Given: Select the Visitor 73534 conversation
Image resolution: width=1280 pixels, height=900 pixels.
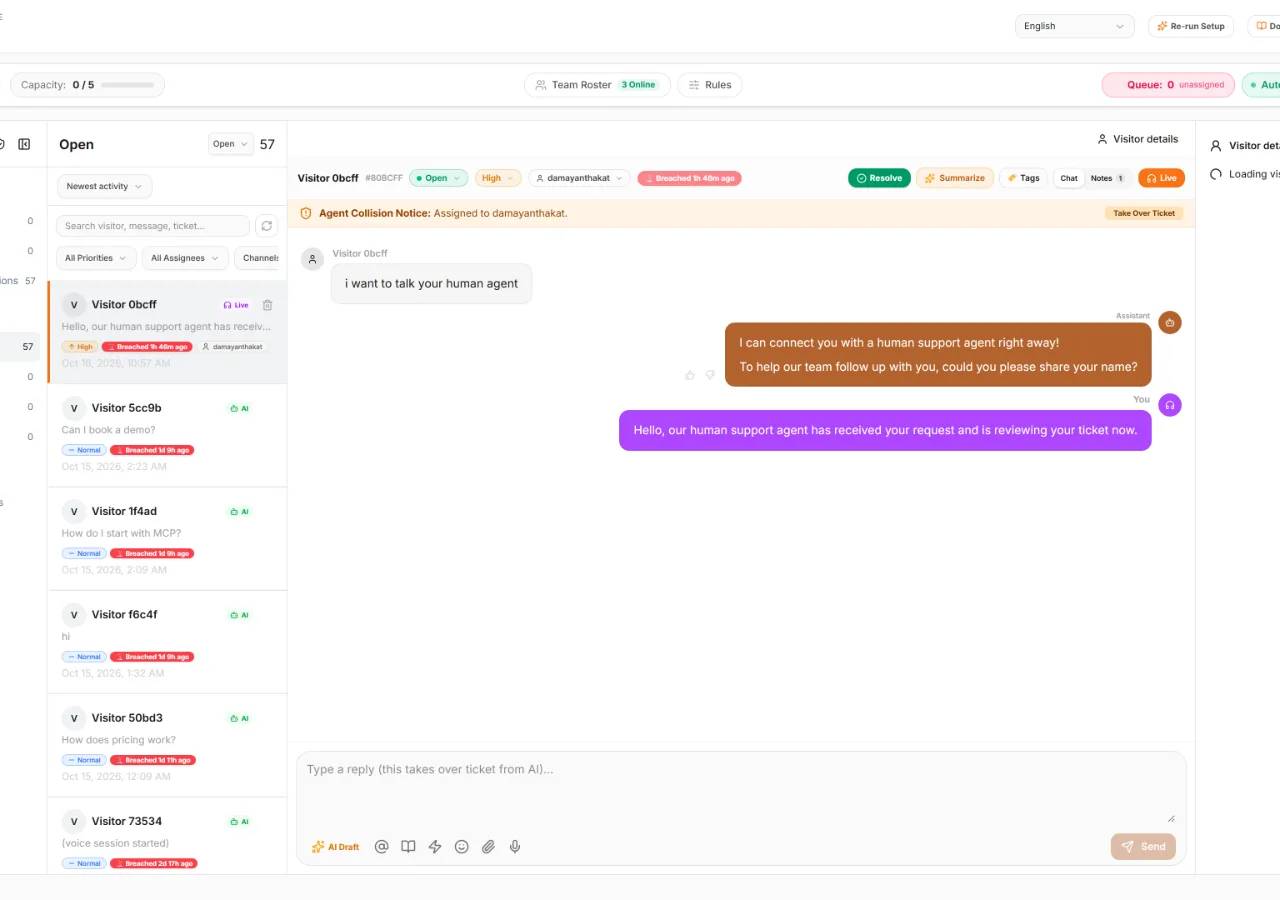Looking at the screenshot, I should click(x=167, y=836).
